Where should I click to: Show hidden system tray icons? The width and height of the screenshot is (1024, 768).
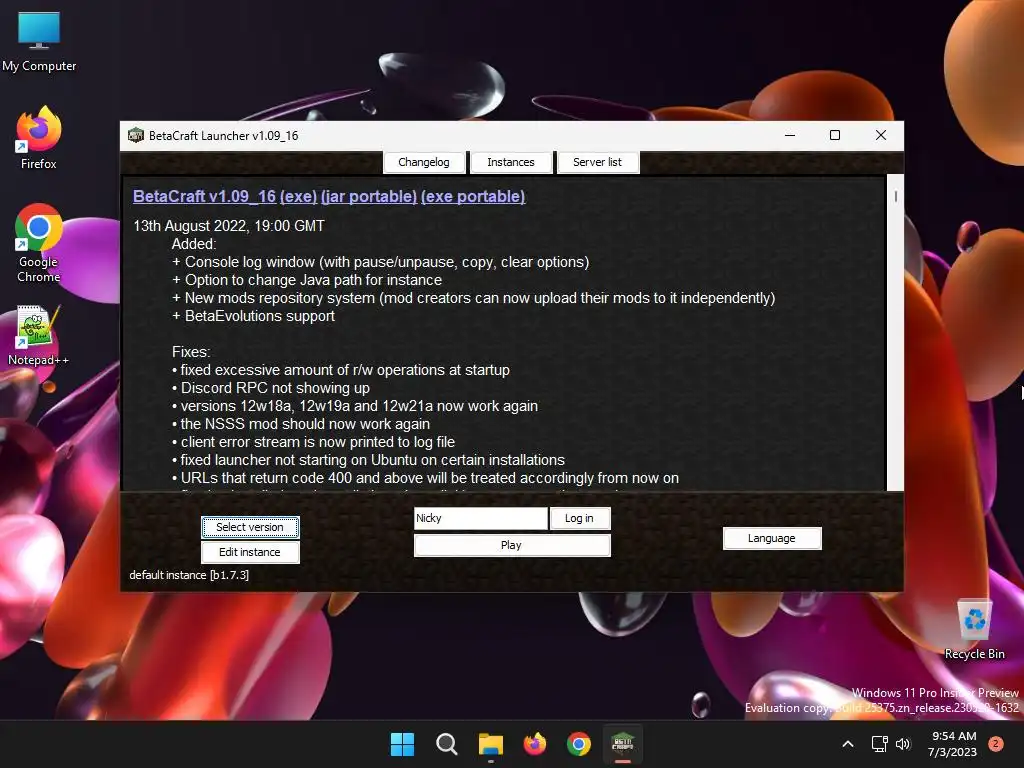848,744
